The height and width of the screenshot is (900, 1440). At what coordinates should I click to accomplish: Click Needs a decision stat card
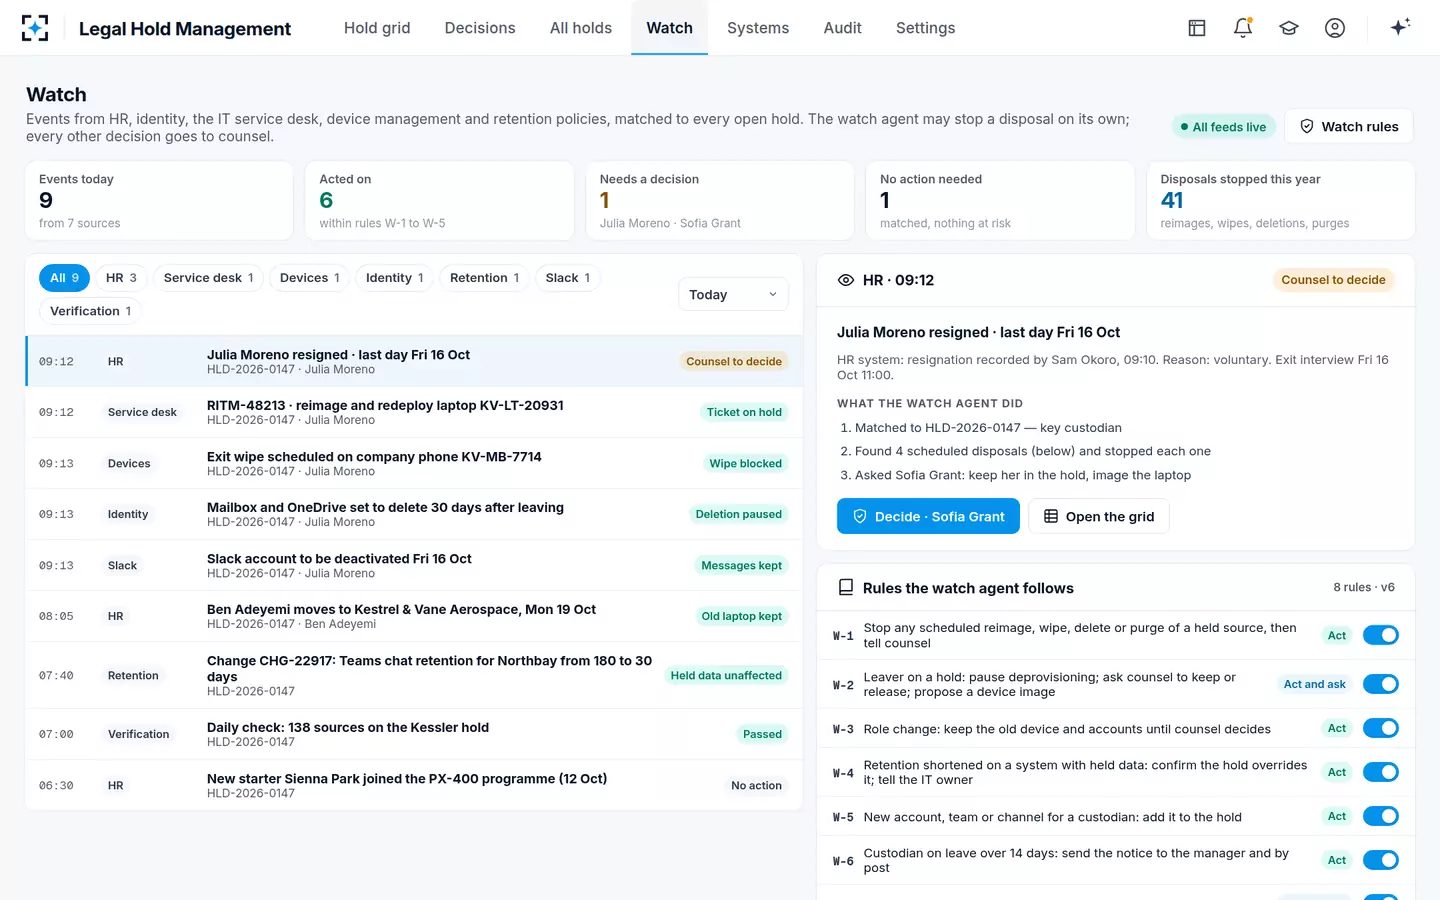coord(720,201)
